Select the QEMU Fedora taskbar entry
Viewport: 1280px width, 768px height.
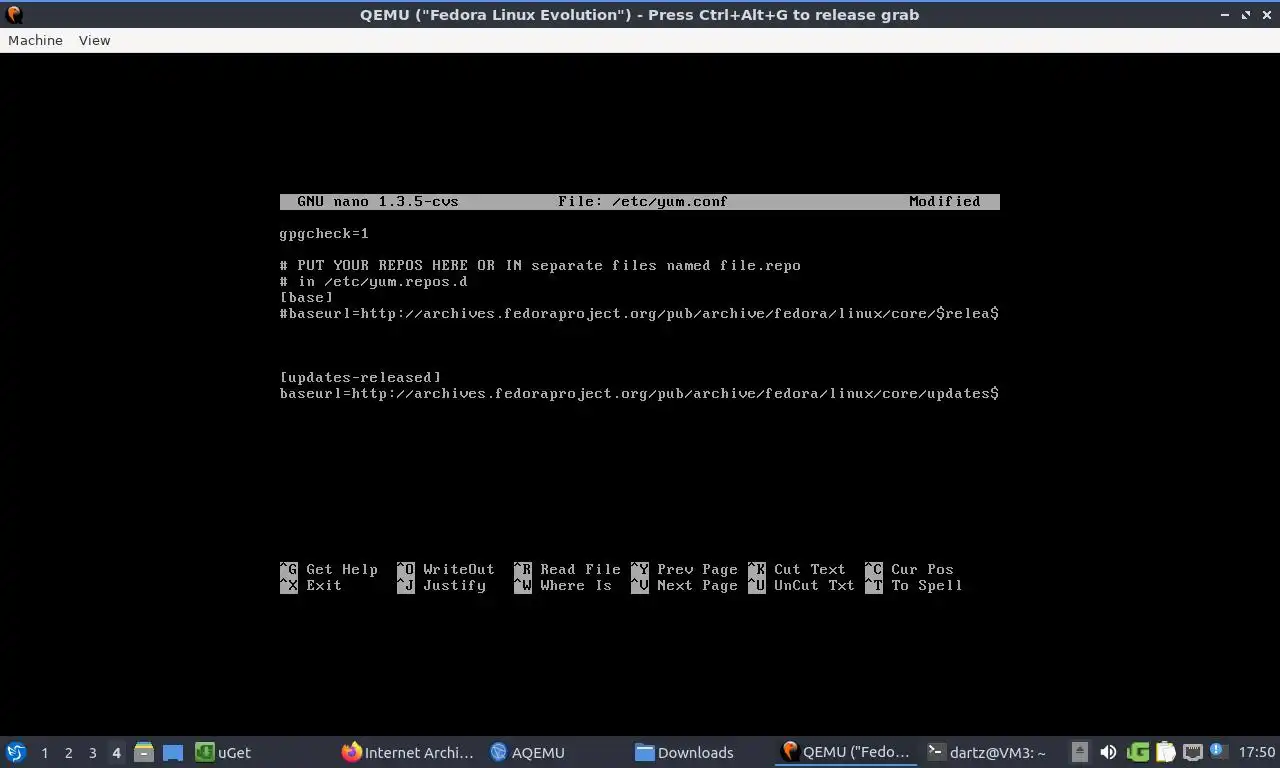(846, 752)
